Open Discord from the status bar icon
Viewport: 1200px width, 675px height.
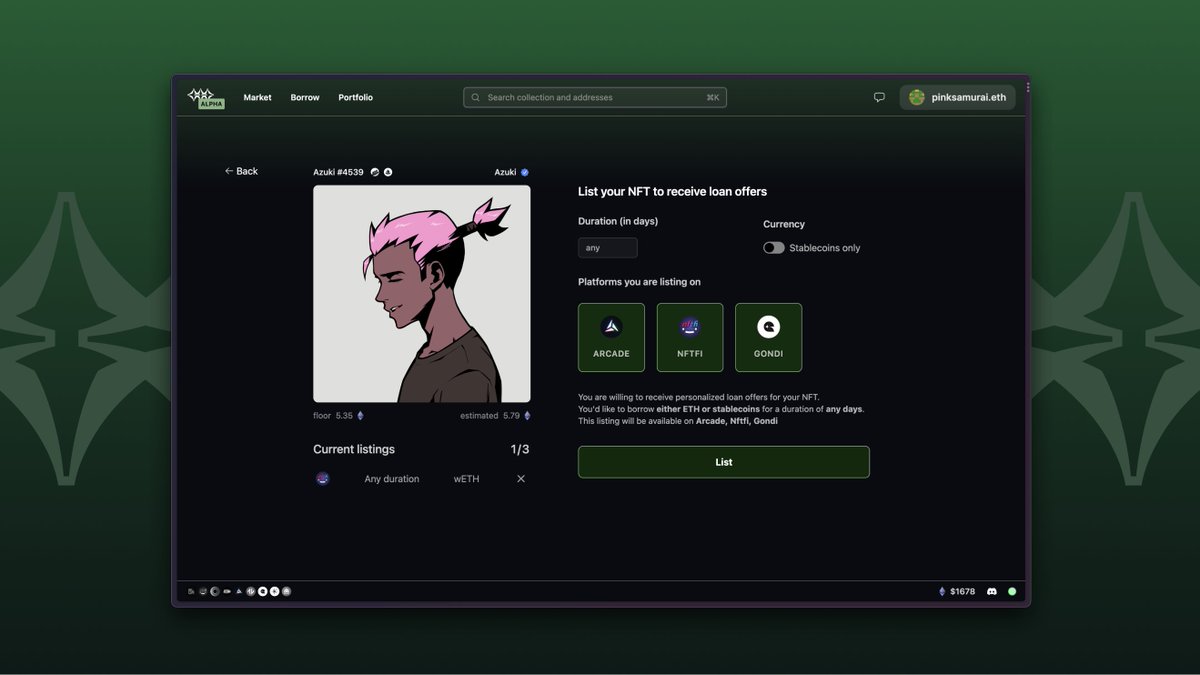(x=992, y=592)
